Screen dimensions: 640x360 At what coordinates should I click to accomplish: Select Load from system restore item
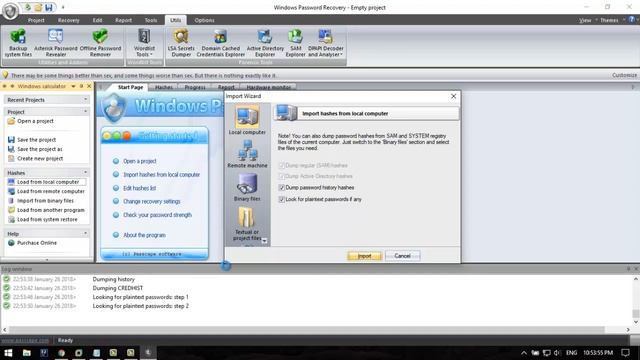pos(47,220)
